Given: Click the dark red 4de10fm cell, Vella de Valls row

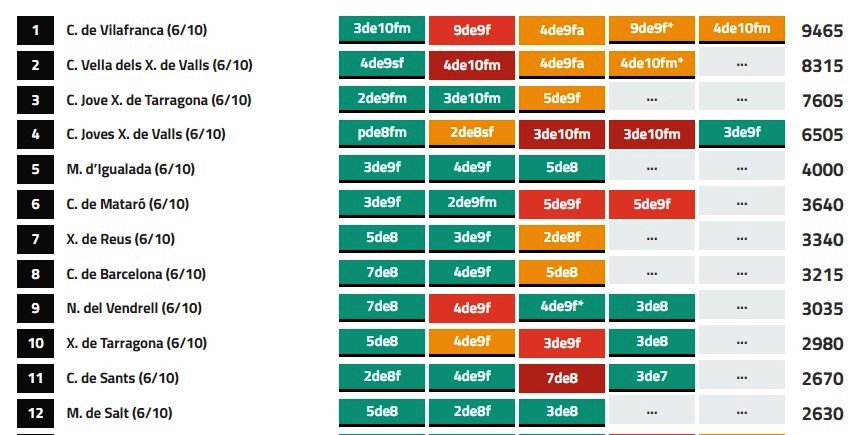Looking at the screenshot, I should (471, 66).
